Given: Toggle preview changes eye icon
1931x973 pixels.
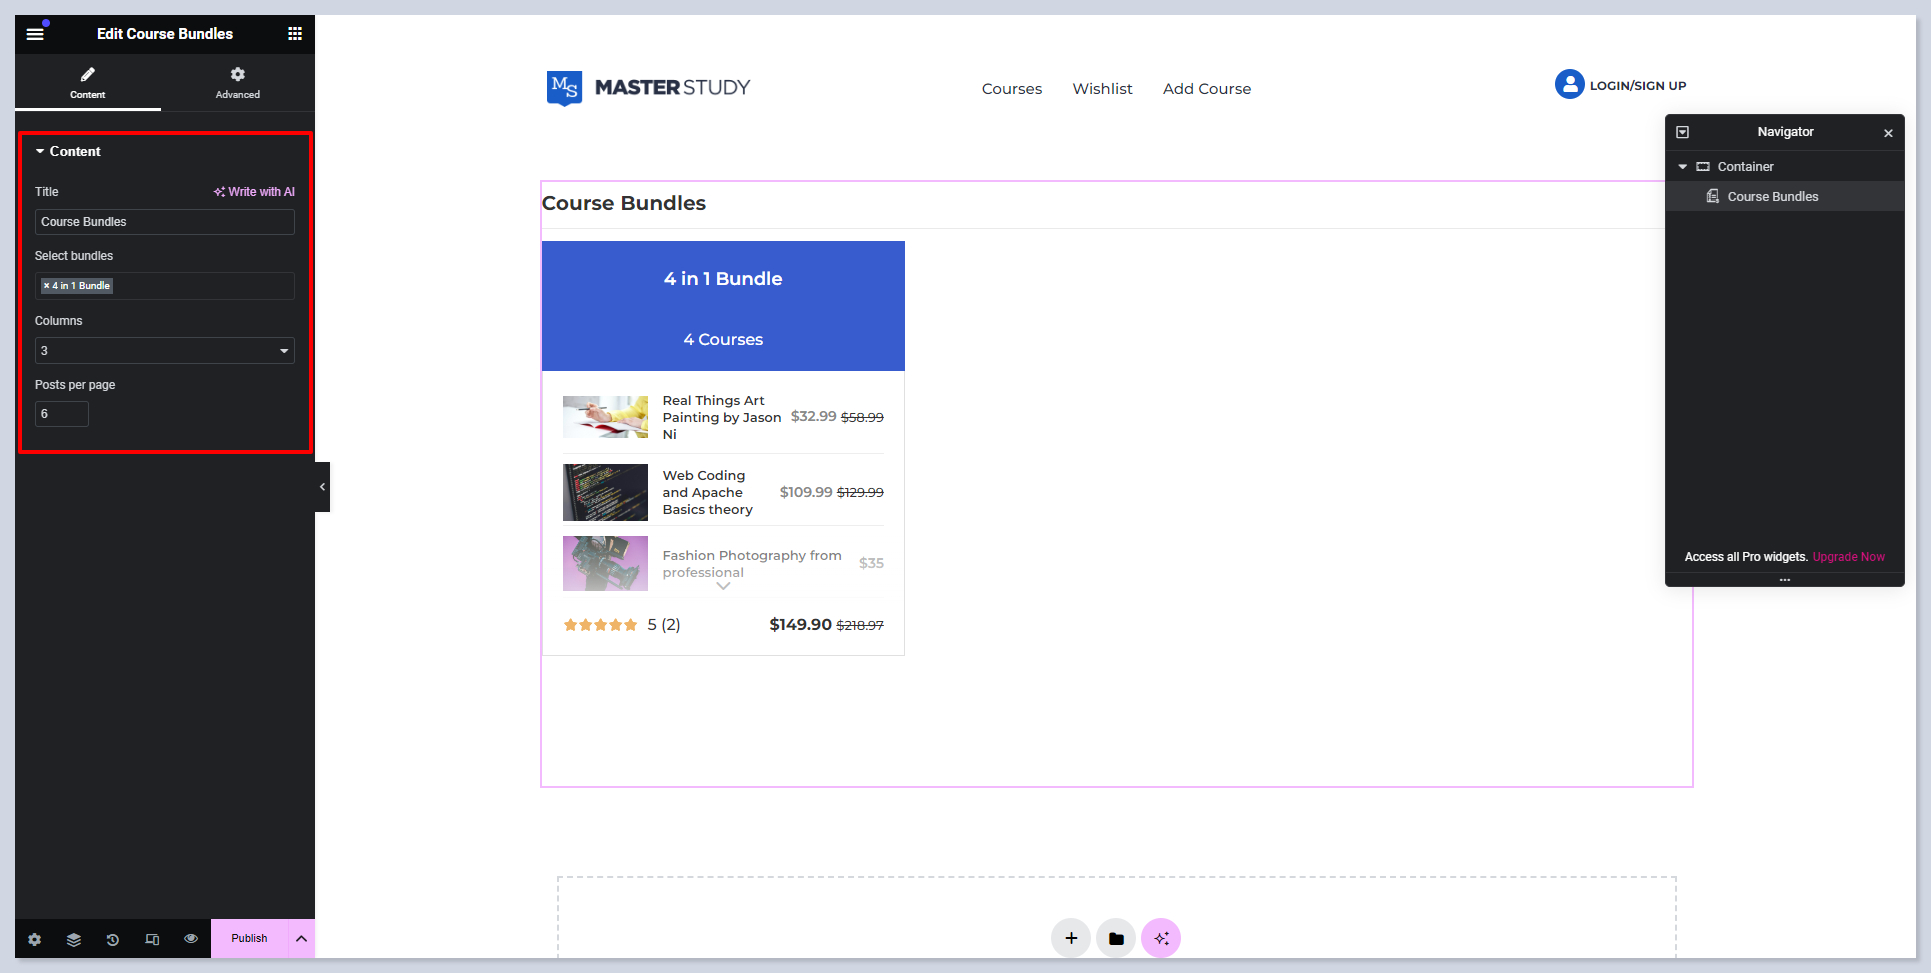Looking at the screenshot, I should click(x=191, y=939).
